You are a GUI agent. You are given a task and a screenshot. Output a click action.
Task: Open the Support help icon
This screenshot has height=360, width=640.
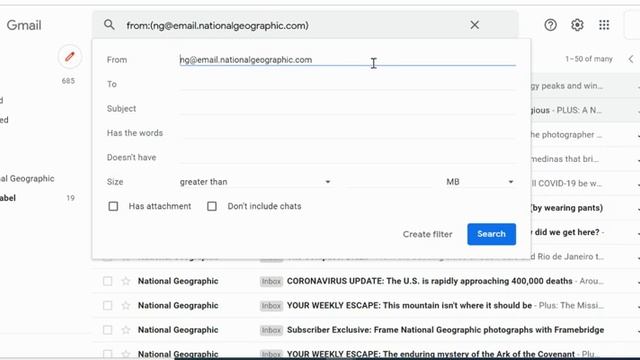(550, 25)
